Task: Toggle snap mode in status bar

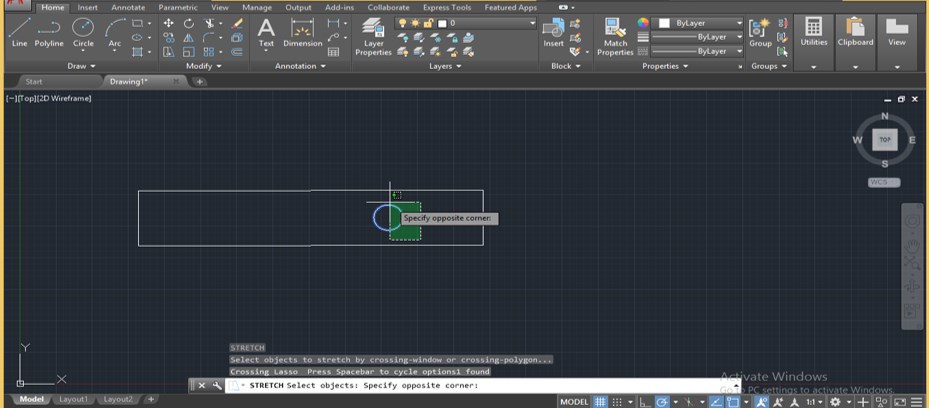Action: coord(617,402)
